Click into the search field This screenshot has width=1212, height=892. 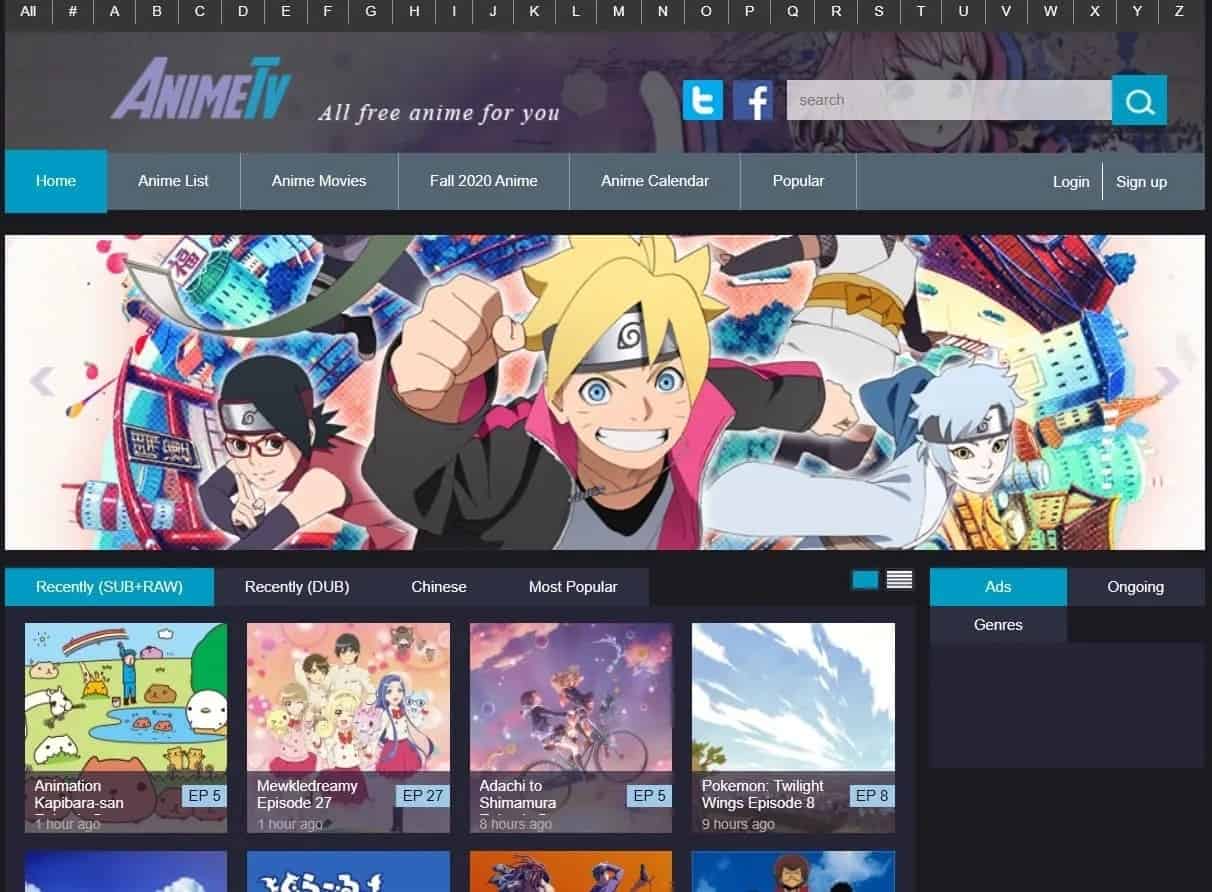pos(949,100)
